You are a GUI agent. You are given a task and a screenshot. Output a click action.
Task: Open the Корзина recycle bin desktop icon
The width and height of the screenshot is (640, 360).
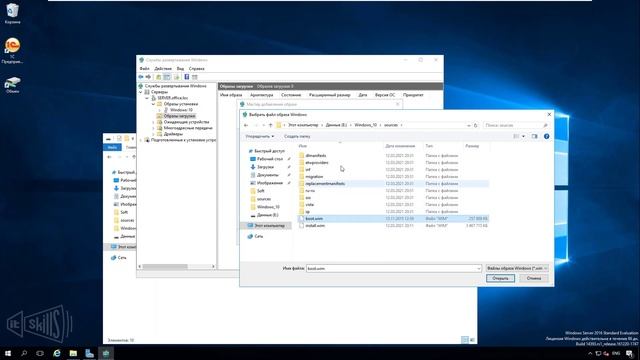tap(12, 13)
